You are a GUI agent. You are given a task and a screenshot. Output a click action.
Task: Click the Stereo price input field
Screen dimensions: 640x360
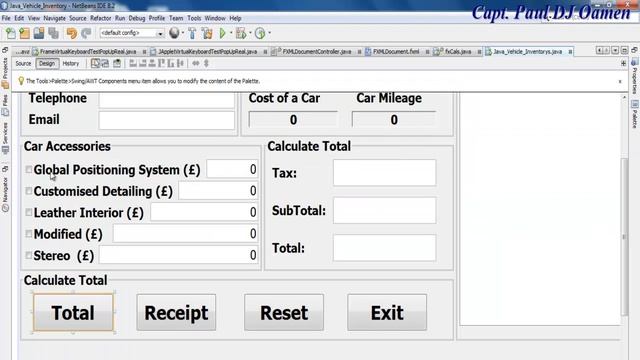(x=178, y=255)
